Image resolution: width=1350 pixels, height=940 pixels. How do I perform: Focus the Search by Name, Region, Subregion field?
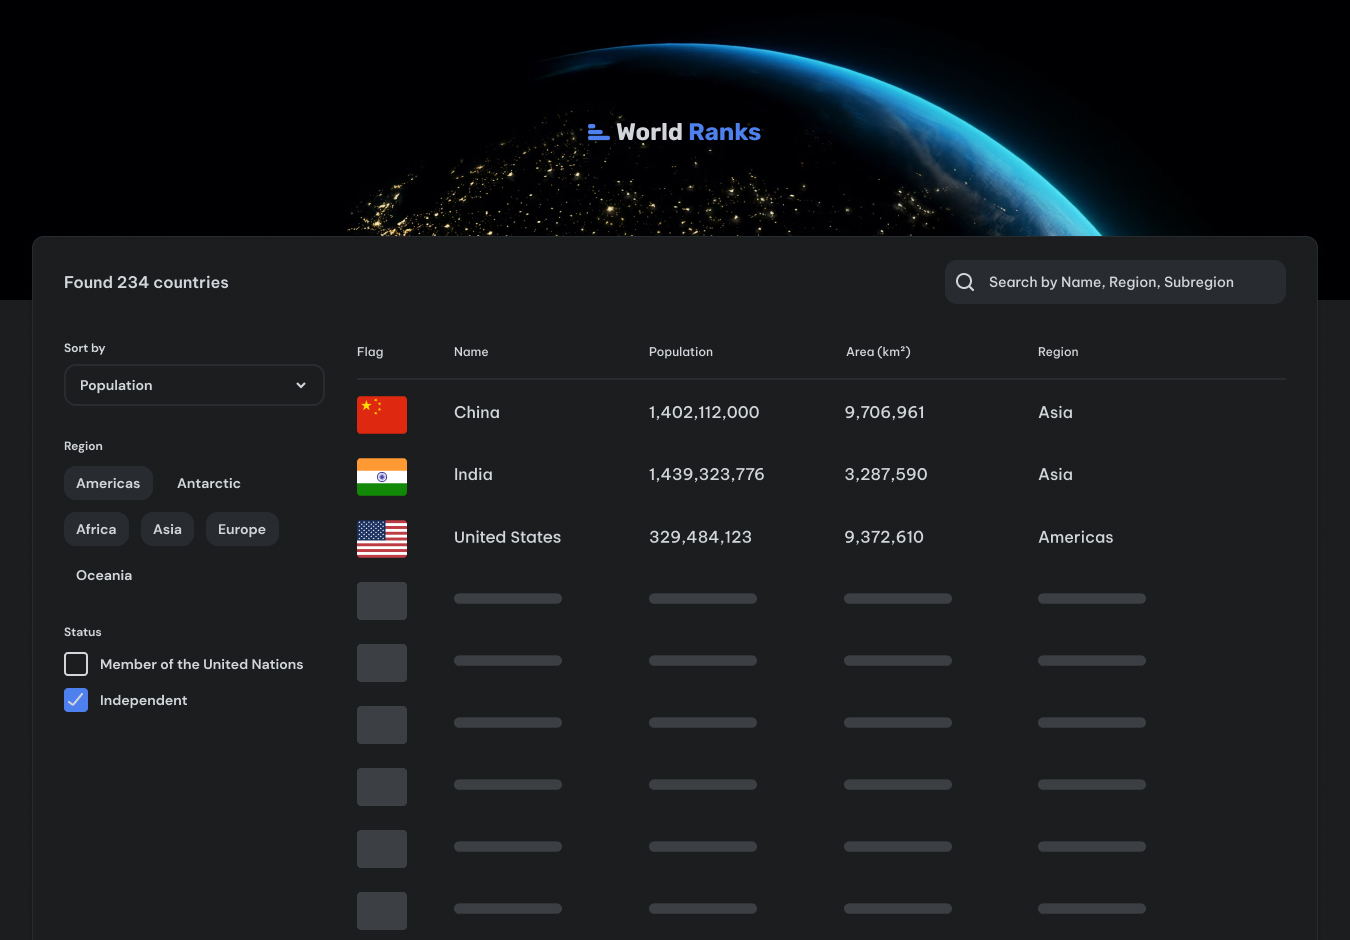(x=1115, y=282)
